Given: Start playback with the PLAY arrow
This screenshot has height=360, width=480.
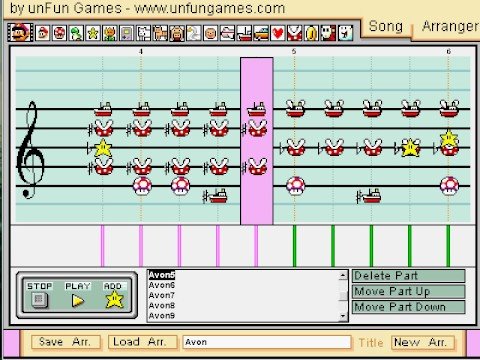Looking at the screenshot, I should (78, 295).
